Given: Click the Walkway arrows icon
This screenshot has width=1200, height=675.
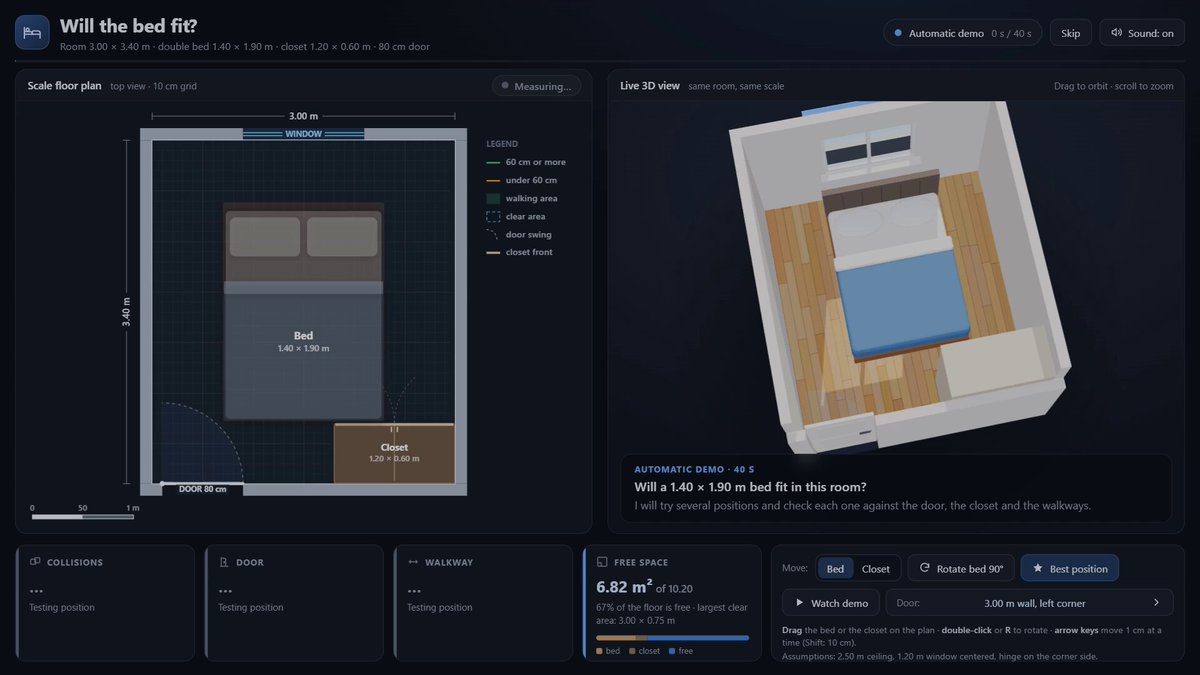Looking at the screenshot, I should (x=412, y=562).
